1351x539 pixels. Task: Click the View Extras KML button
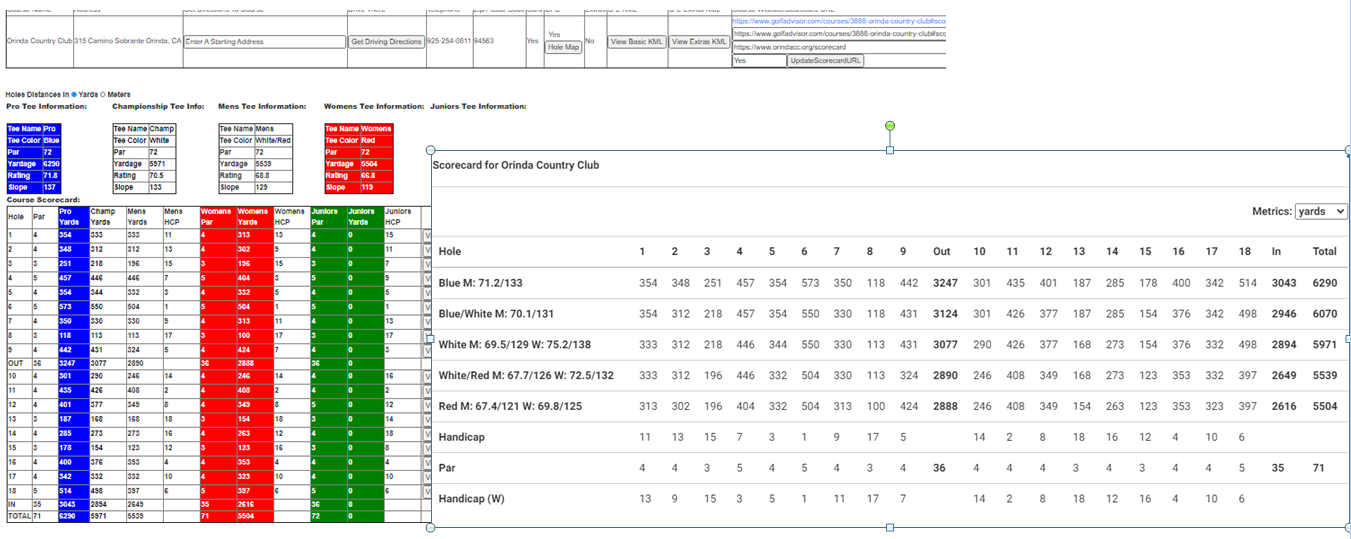[x=699, y=42]
